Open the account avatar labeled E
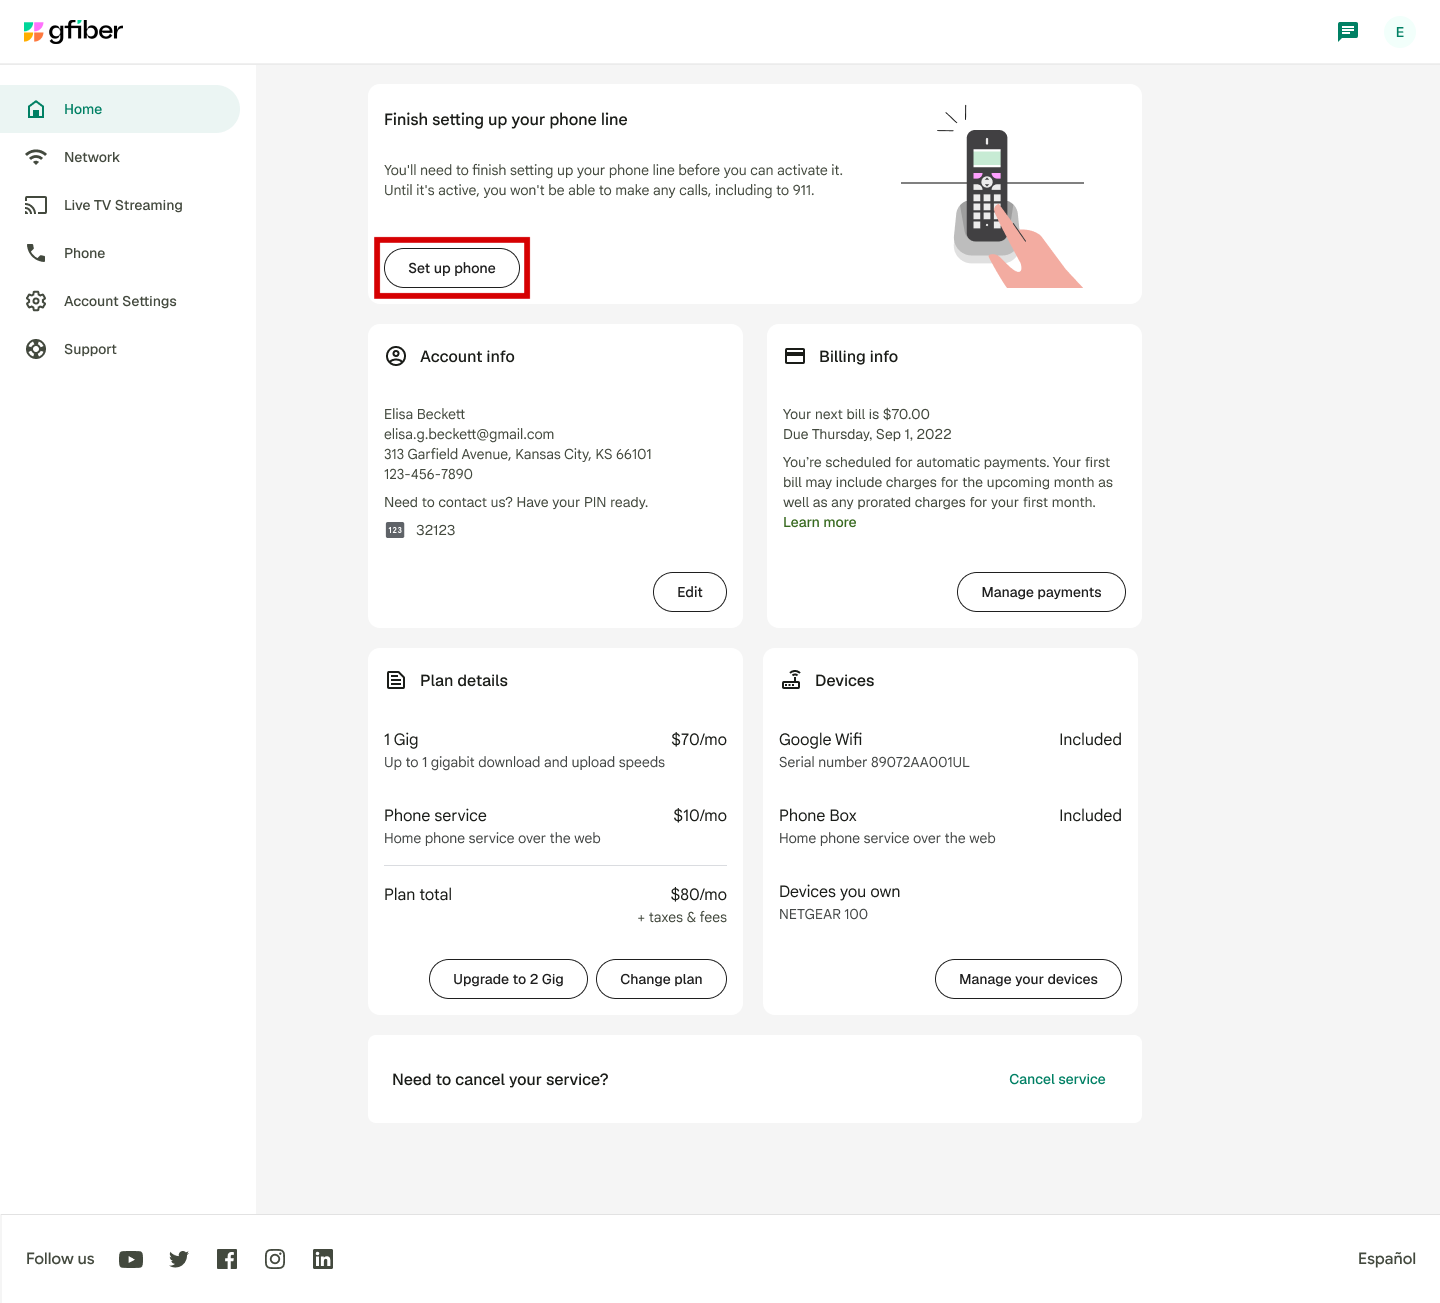Image resolution: width=1440 pixels, height=1303 pixels. tap(1400, 32)
